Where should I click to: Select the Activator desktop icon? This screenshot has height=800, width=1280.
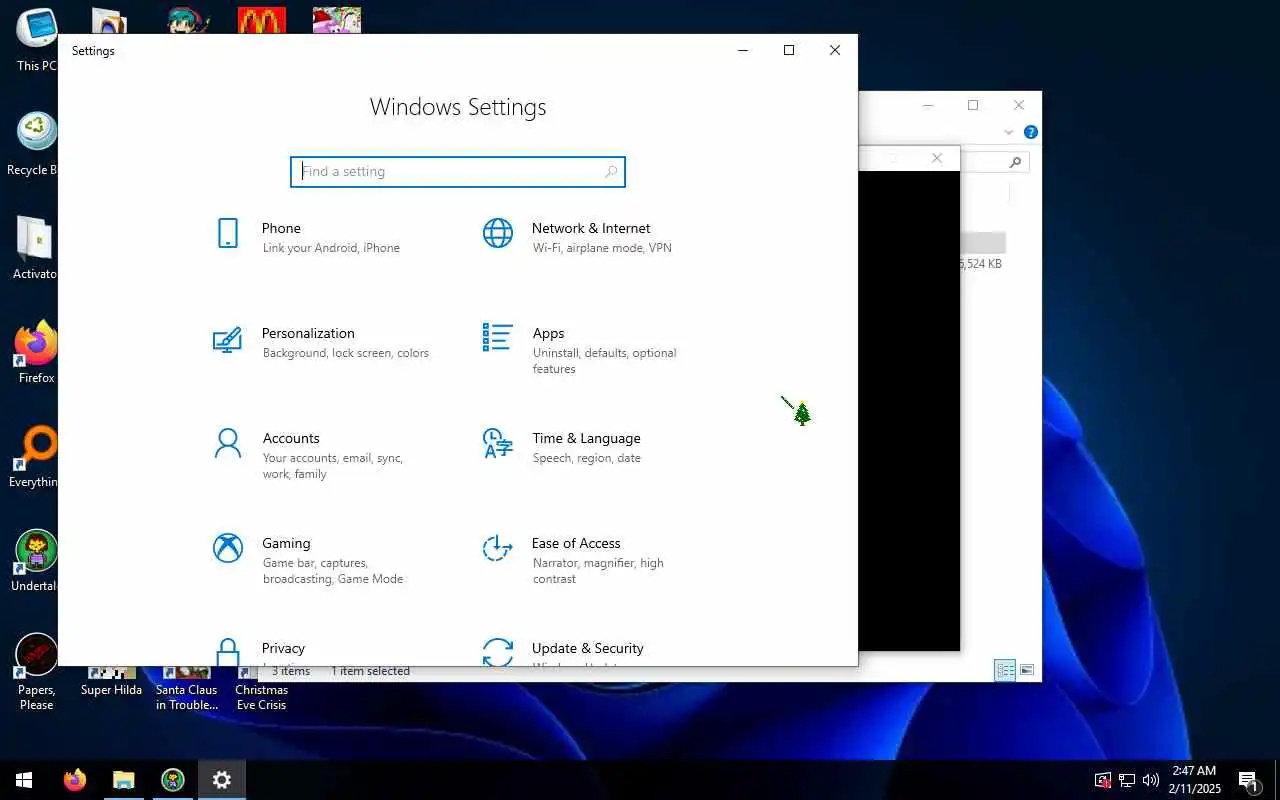tap(34, 248)
